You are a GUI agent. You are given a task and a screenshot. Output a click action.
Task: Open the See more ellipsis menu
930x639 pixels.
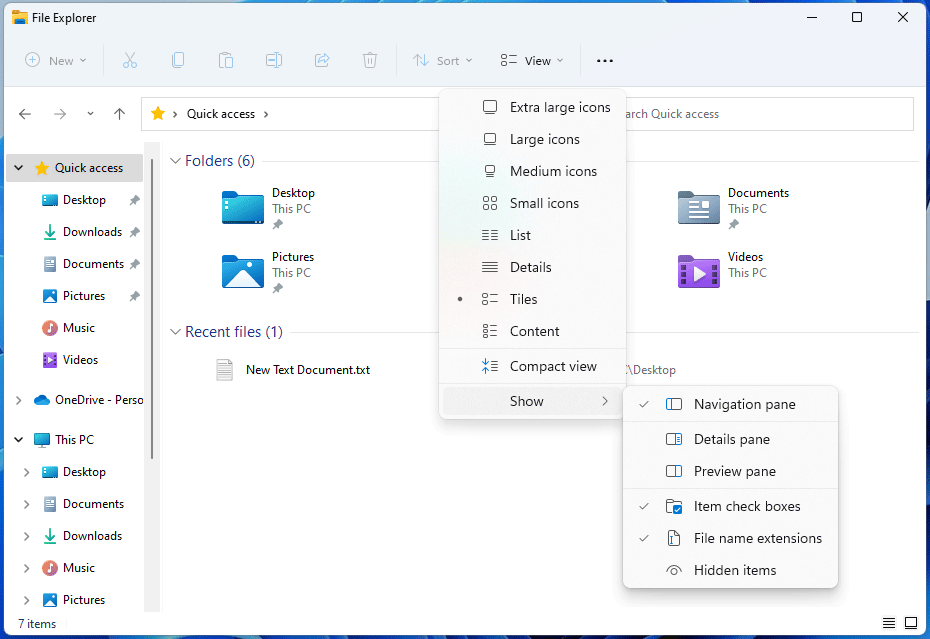(604, 61)
